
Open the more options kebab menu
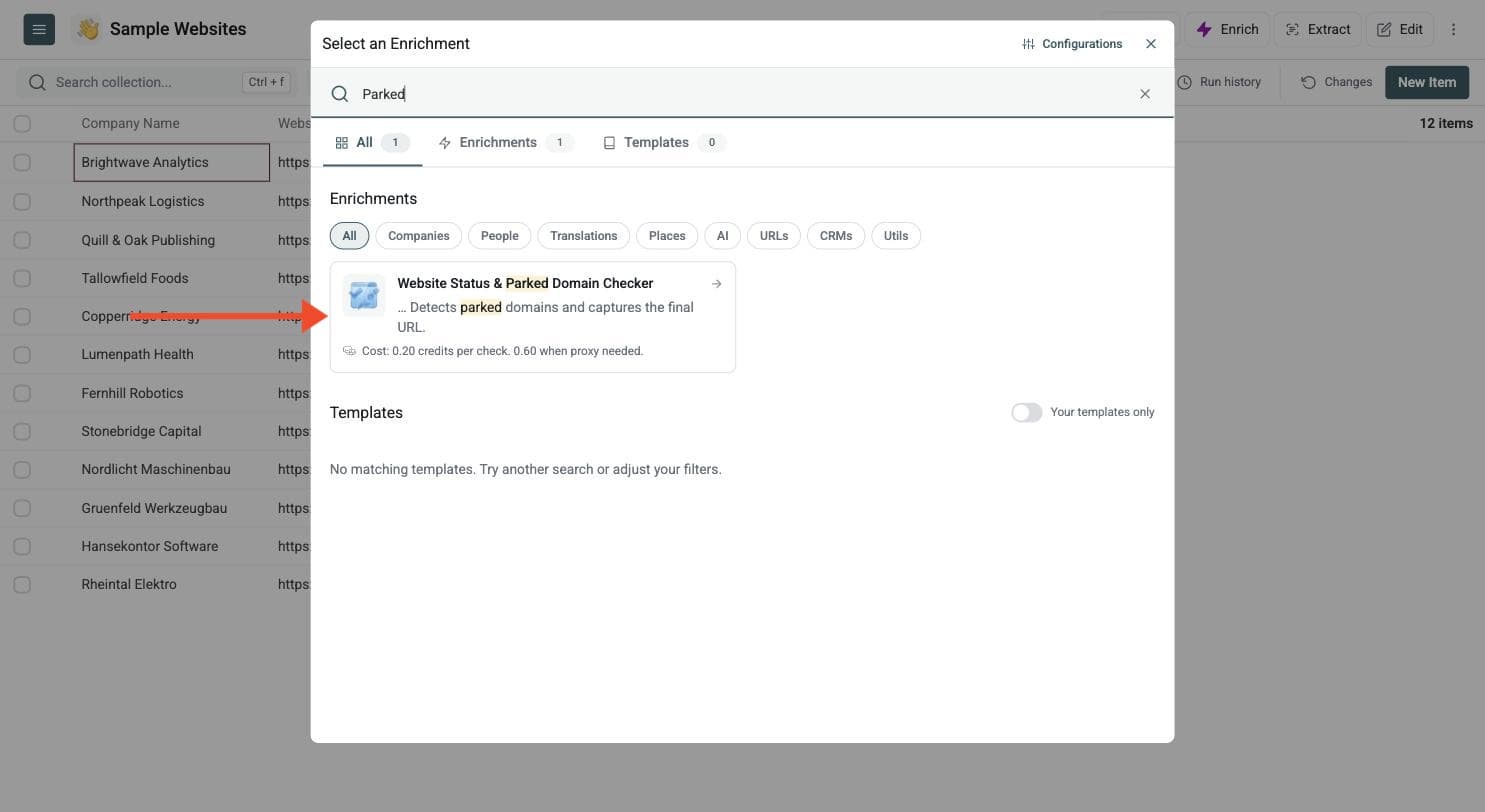(x=1453, y=29)
